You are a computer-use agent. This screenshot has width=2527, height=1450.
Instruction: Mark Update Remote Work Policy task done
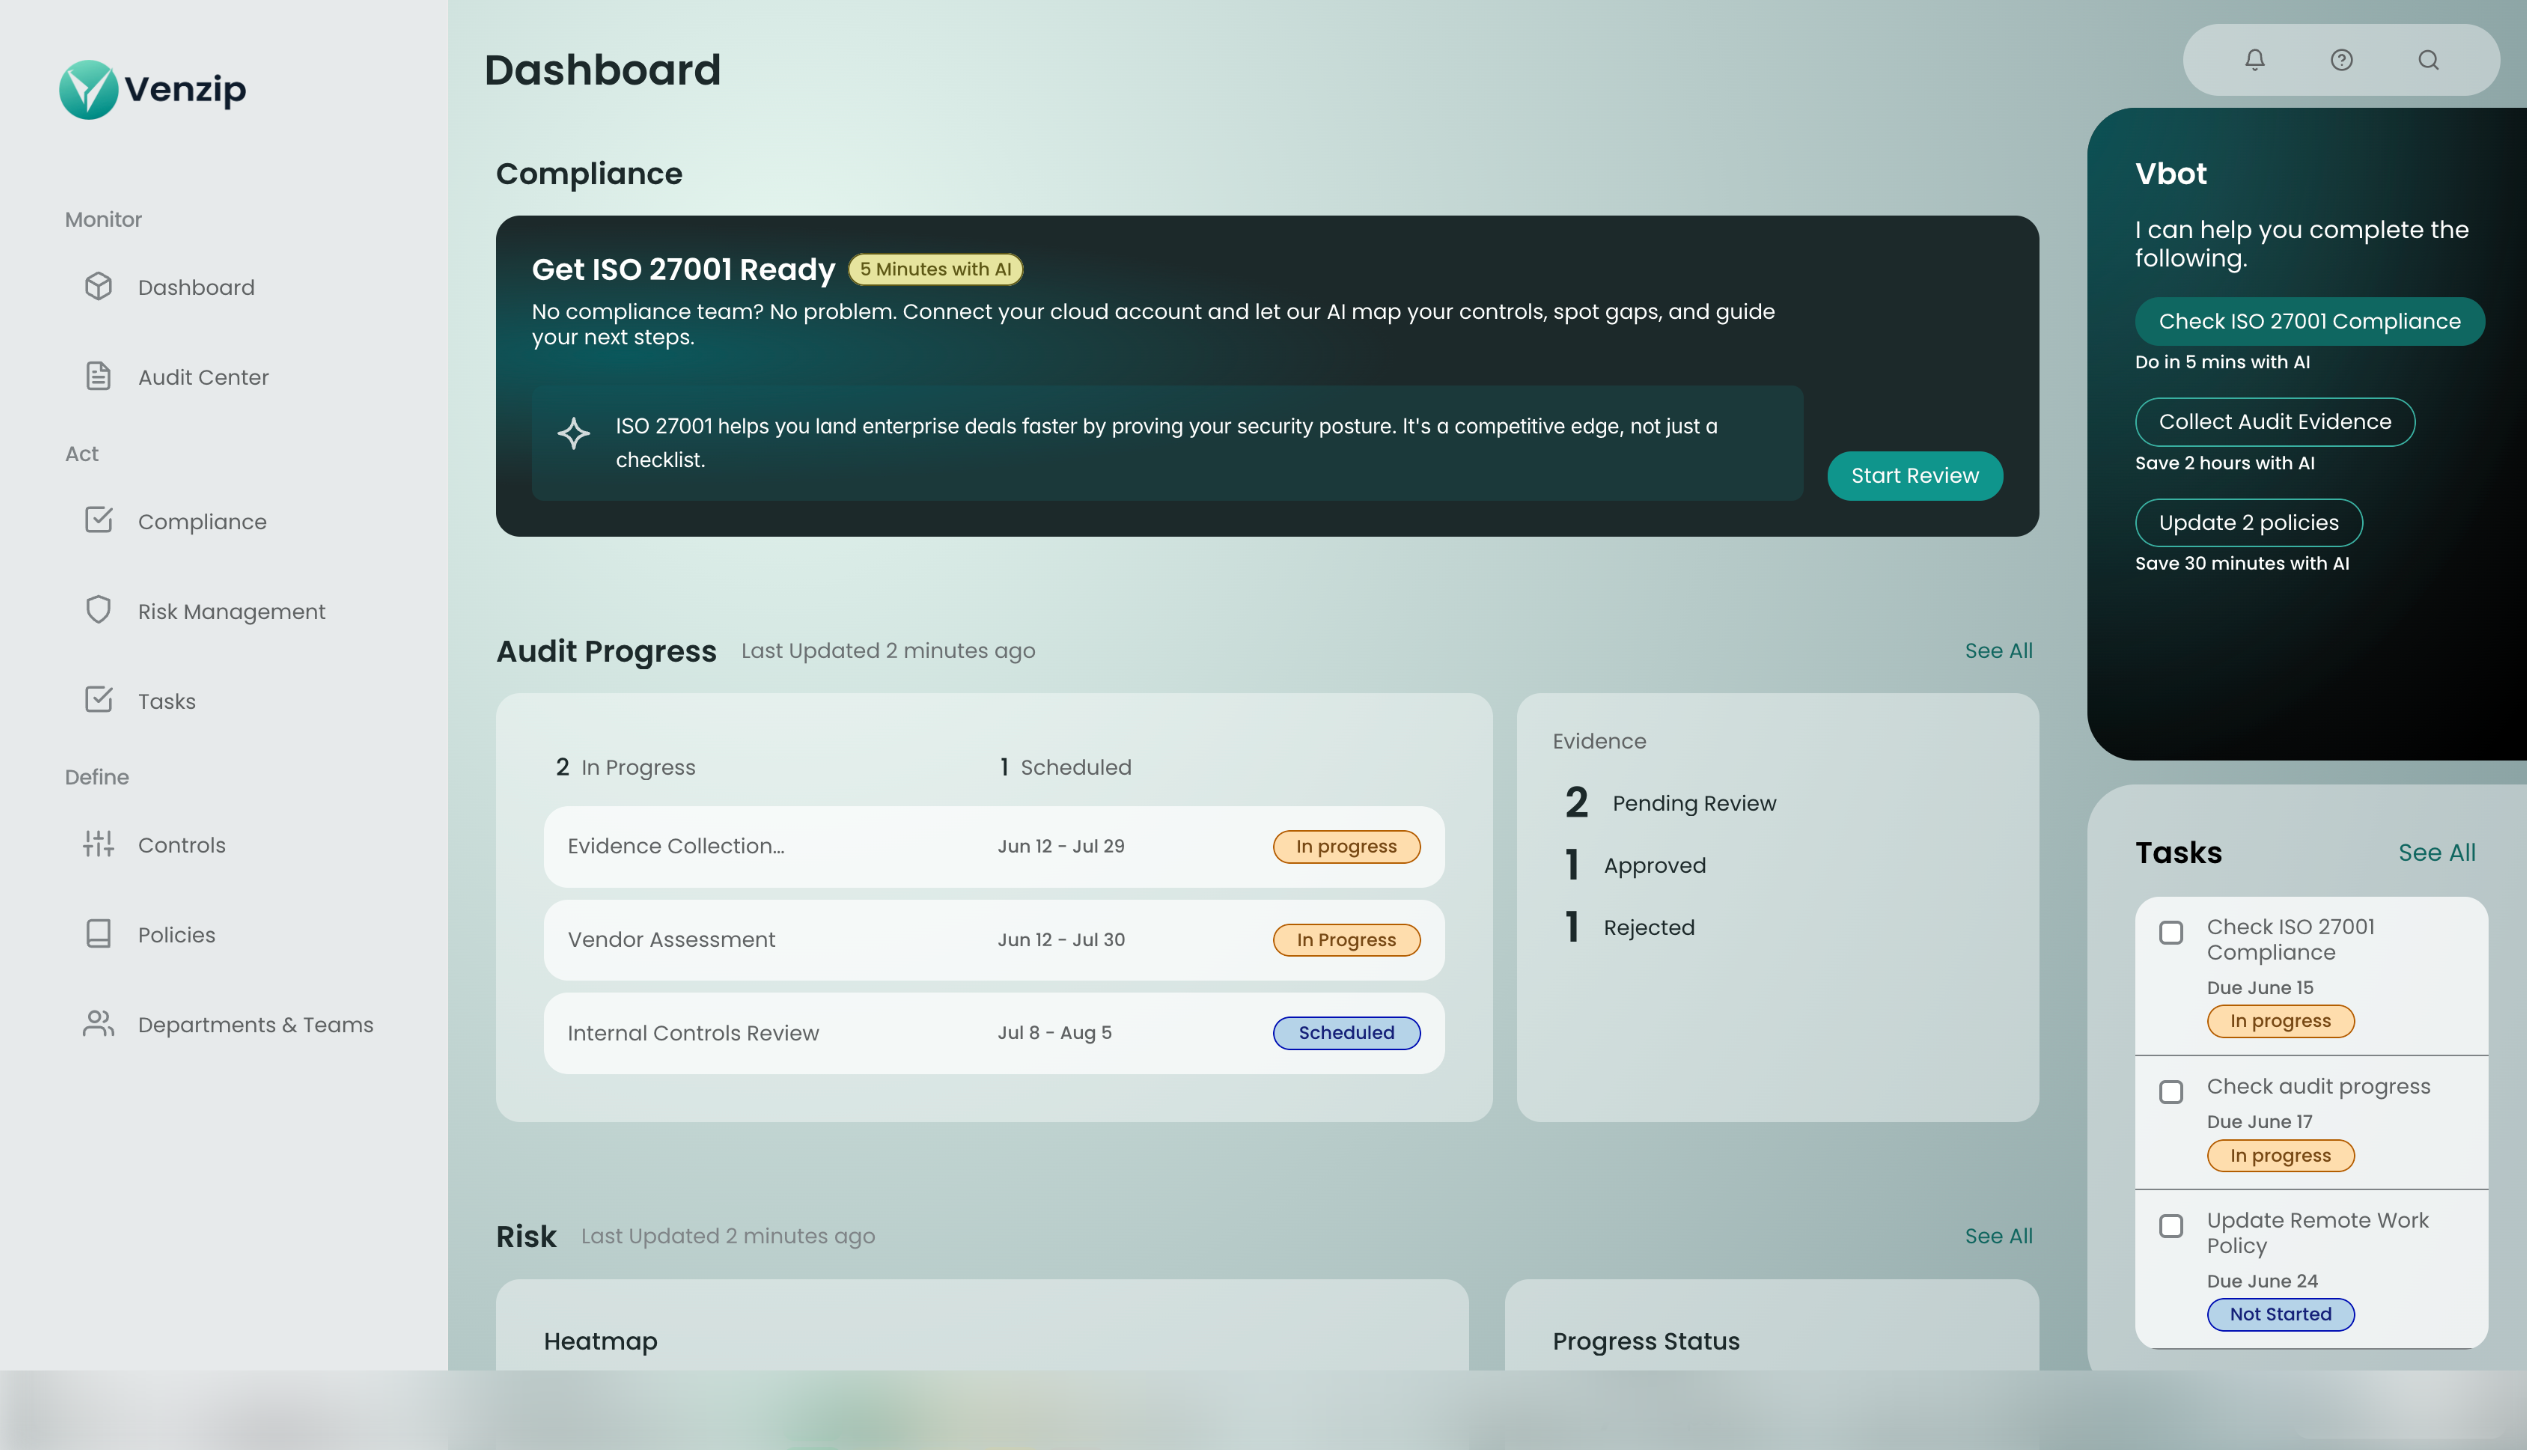pyautogui.click(x=2171, y=1226)
